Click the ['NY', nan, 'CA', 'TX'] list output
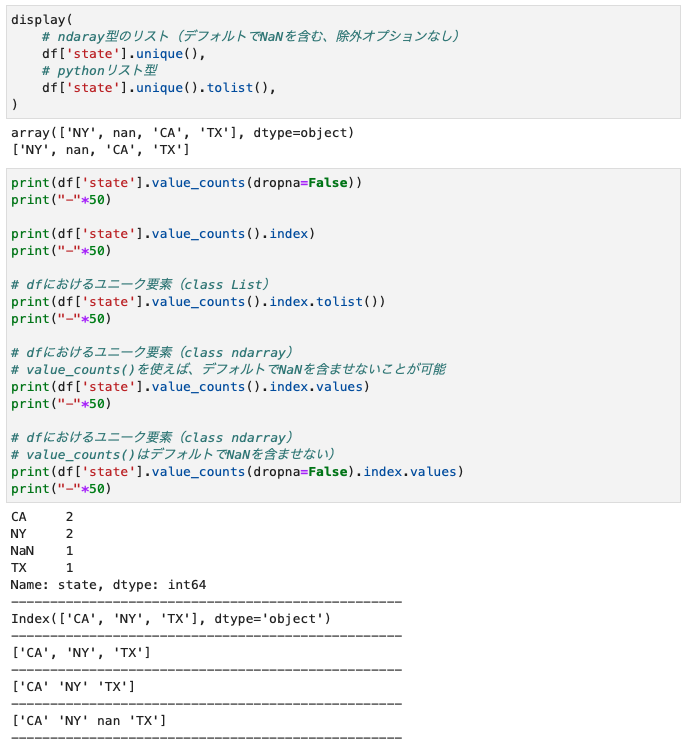The height and width of the screenshot is (754, 689). [x=100, y=150]
